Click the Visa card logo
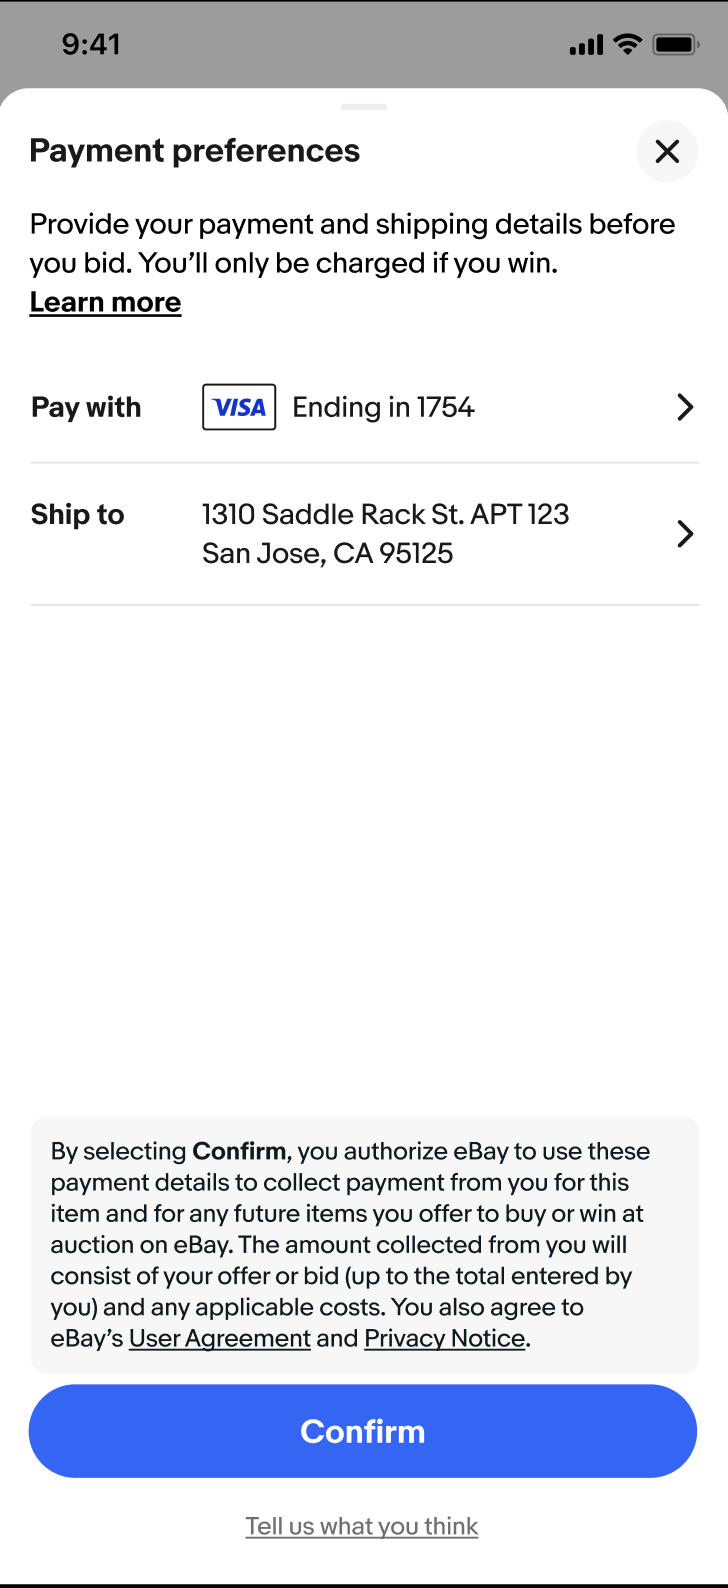The width and height of the screenshot is (728, 1588). [239, 407]
